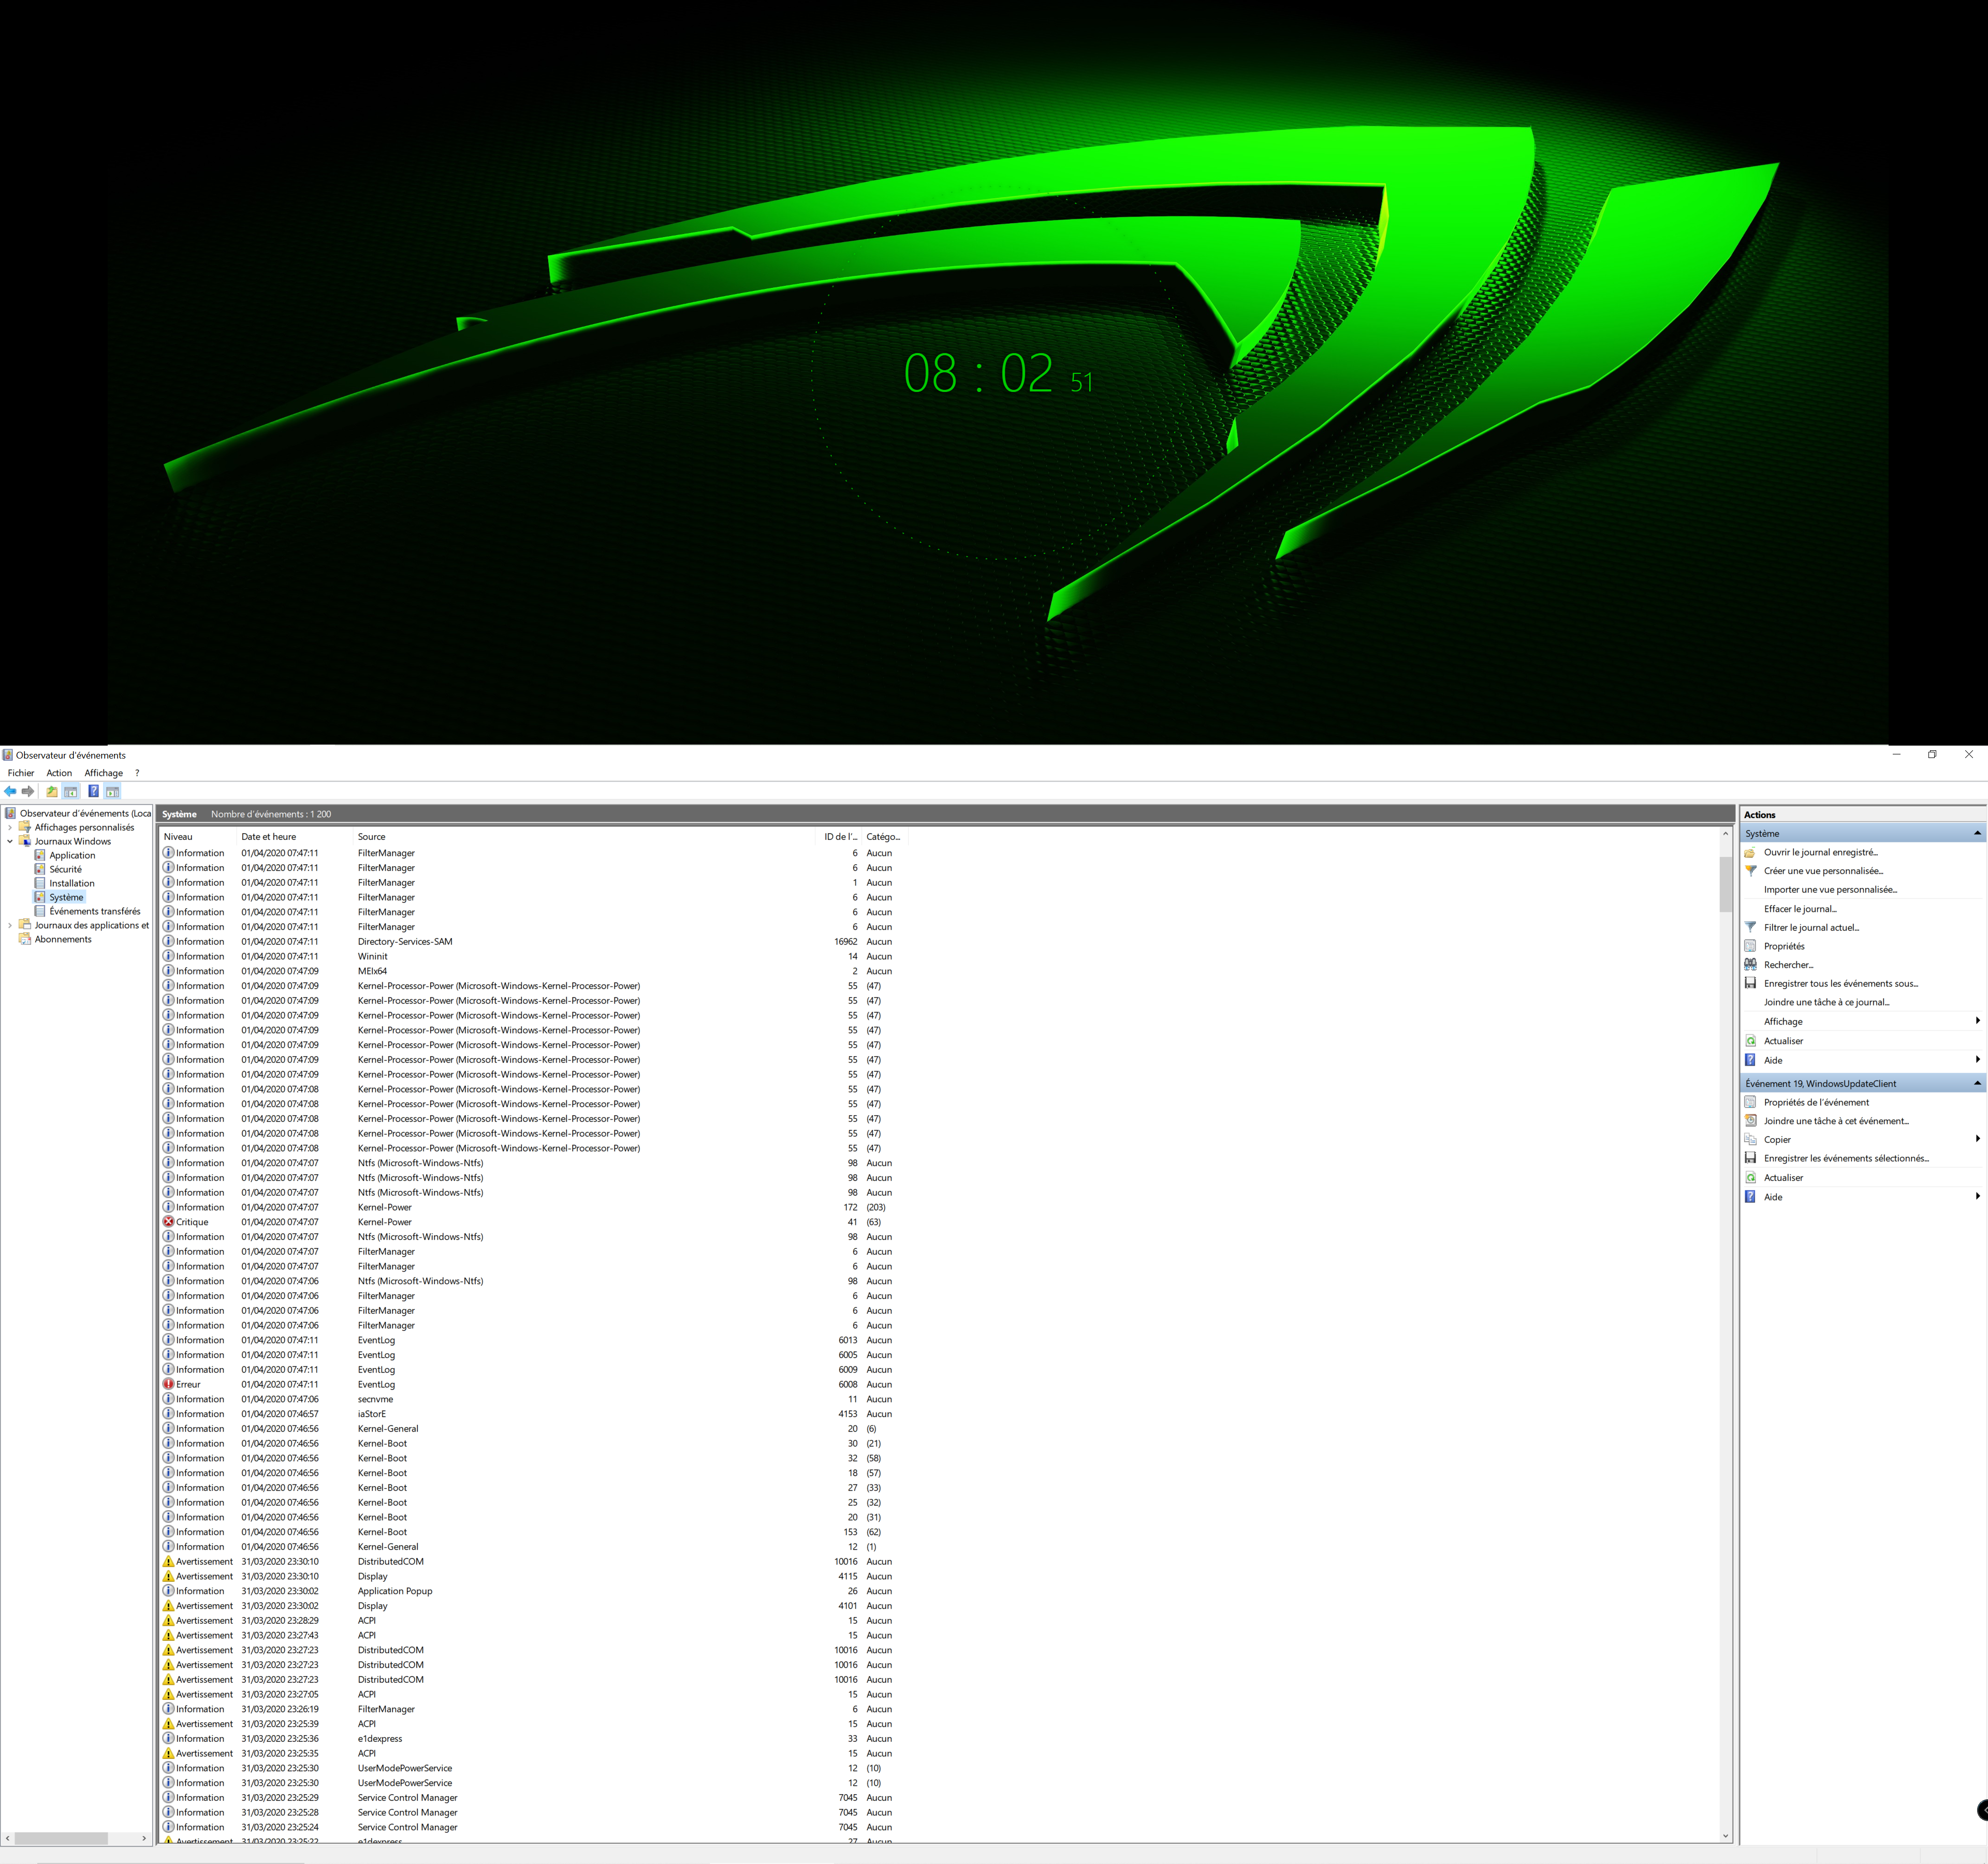Screen dimensions: 1988x1864
Task: Toggle the Actions pane toolbar icon
Action: click(113, 791)
